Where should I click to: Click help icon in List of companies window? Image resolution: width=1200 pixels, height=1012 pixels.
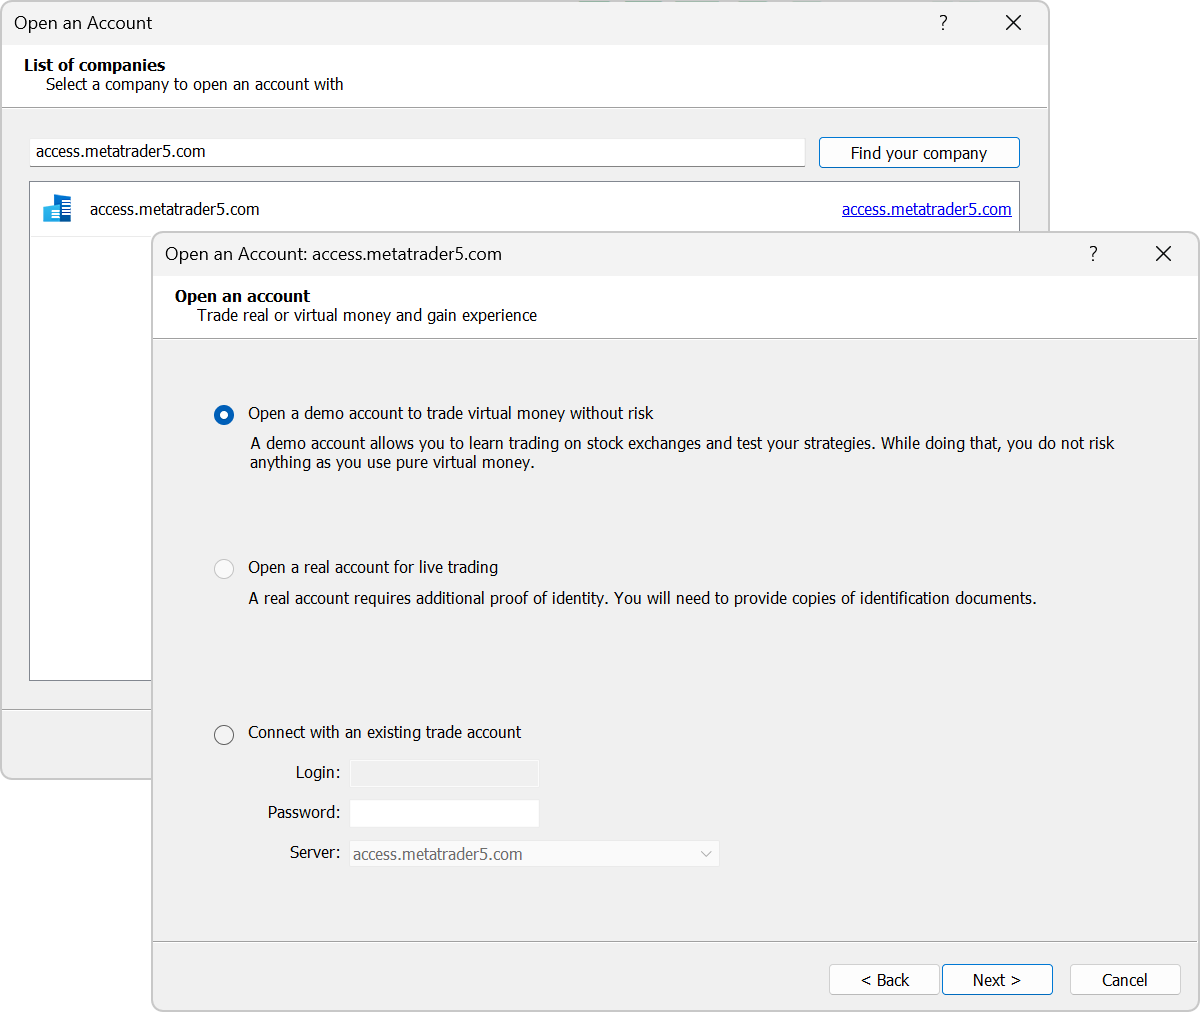click(x=943, y=23)
